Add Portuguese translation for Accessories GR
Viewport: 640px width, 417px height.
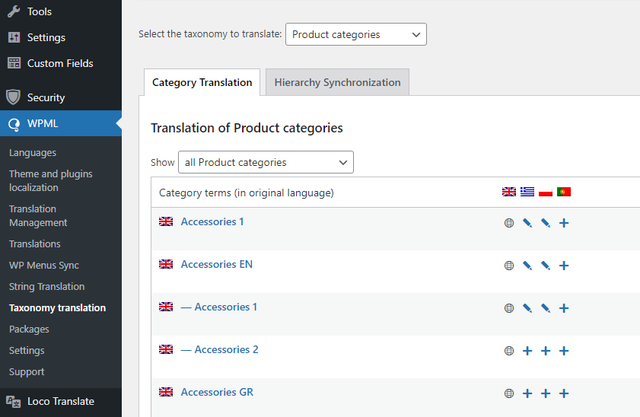pyautogui.click(x=564, y=393)
